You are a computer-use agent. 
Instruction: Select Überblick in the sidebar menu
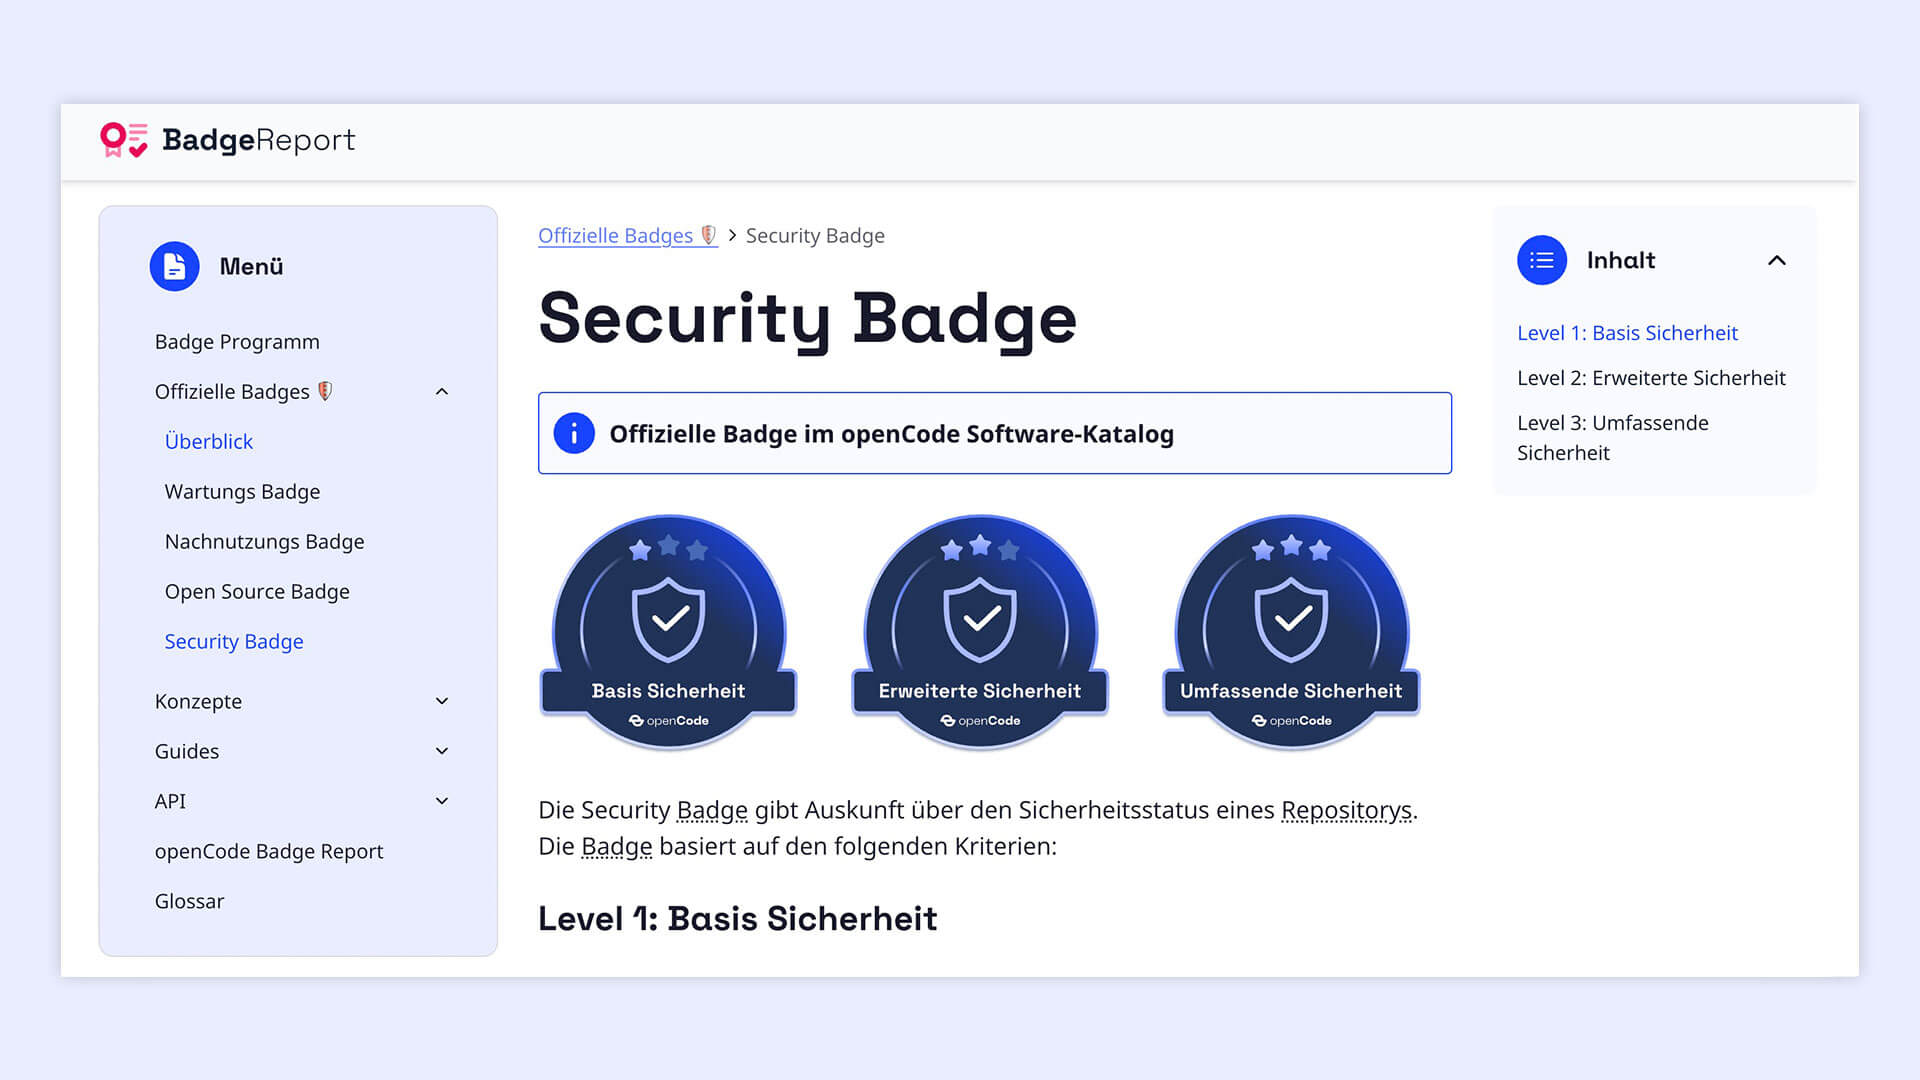coord(208,441)
